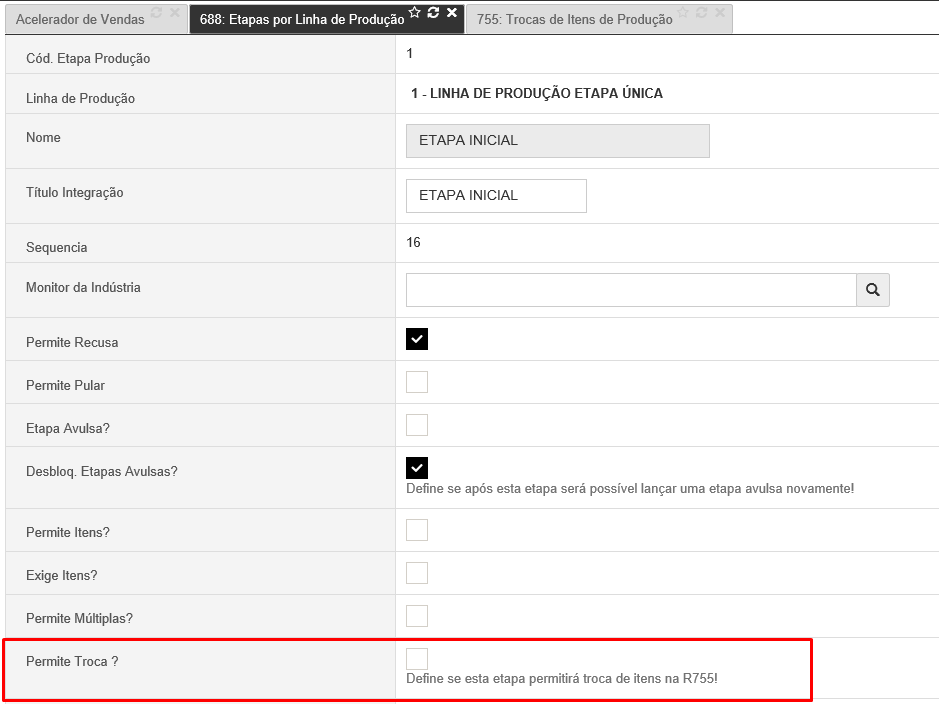Click the Exige Itens? label
The width and height of the screenshot is (939, 704).
coord(62,576)
